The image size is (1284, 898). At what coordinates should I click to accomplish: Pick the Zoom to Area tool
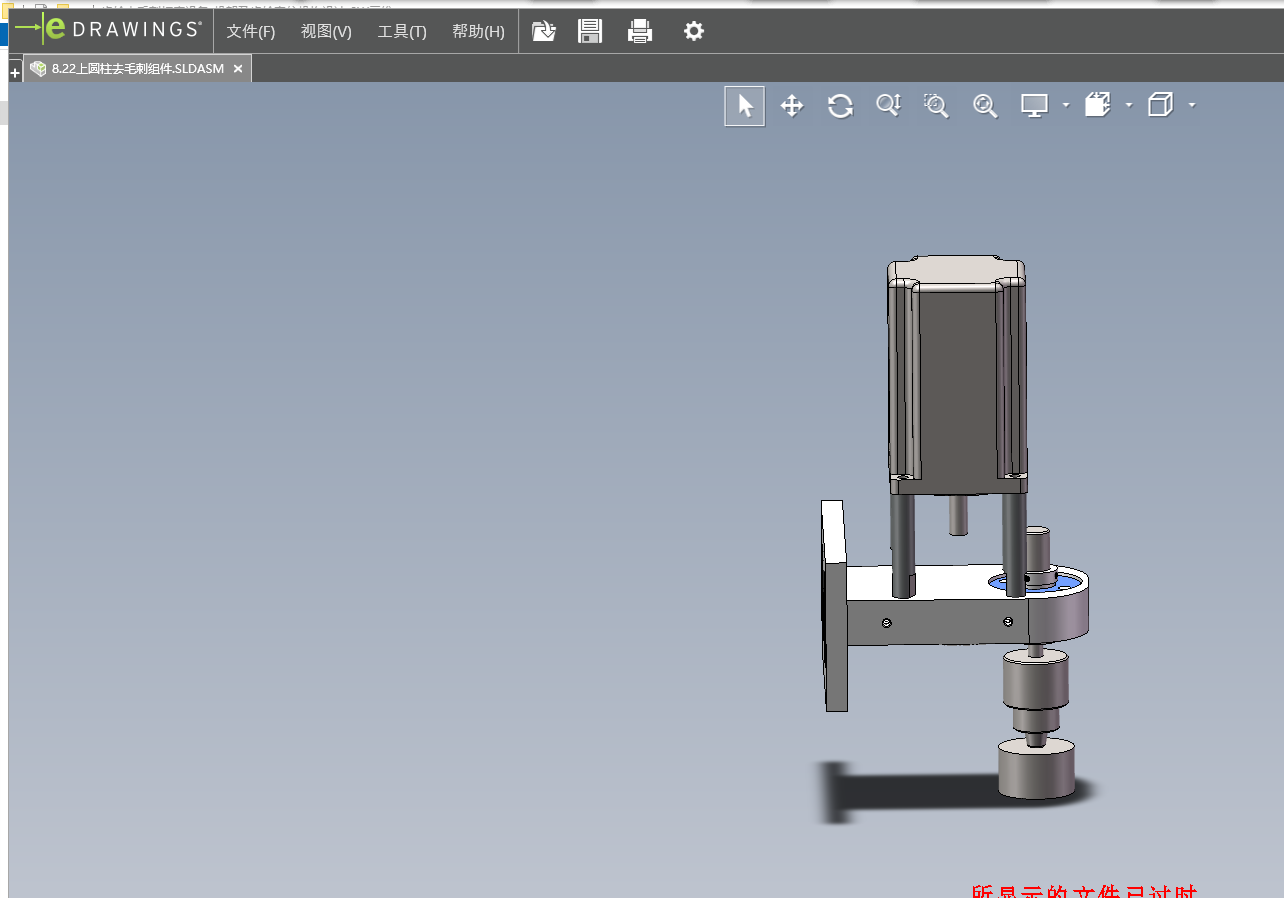point(936,106)
